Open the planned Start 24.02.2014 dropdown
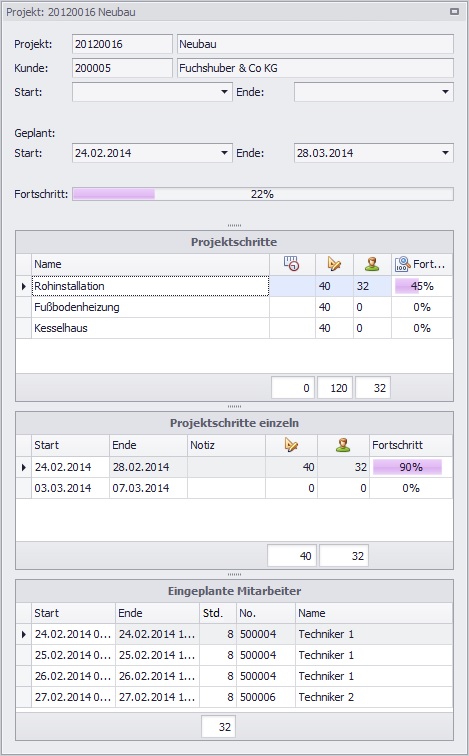This screenshot has height=756, width=469. pyautogui.click(x=224, y=153)
